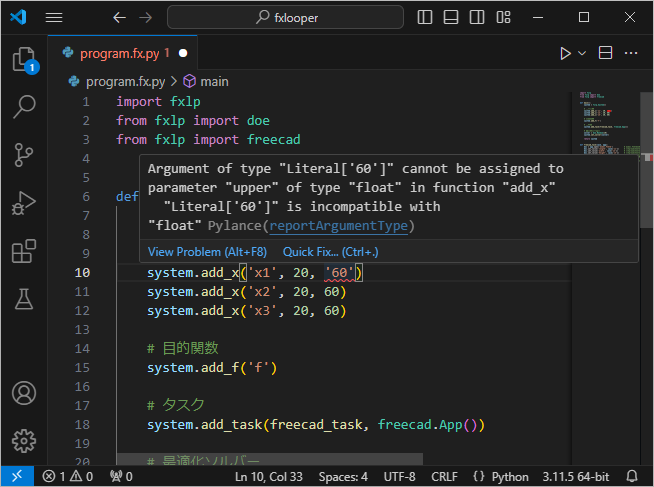Toggle the secondary side bar layout button

tap(475, 17)
